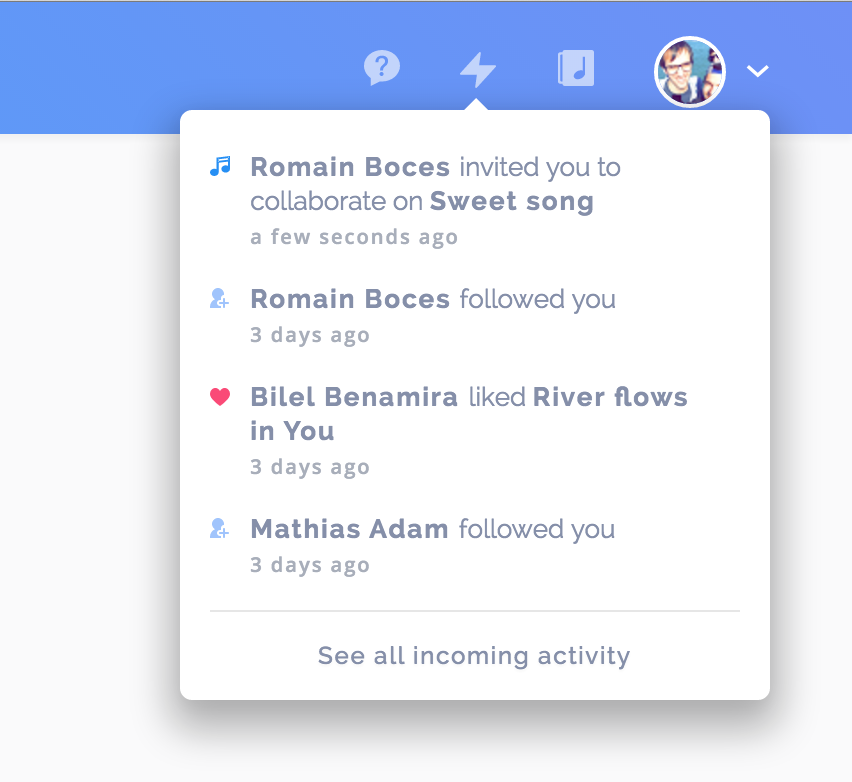The image size is (852, 782).
Task: Click the 'invited you to collaborate on' text
Action: pyautogui.click(x=435, y=184)
